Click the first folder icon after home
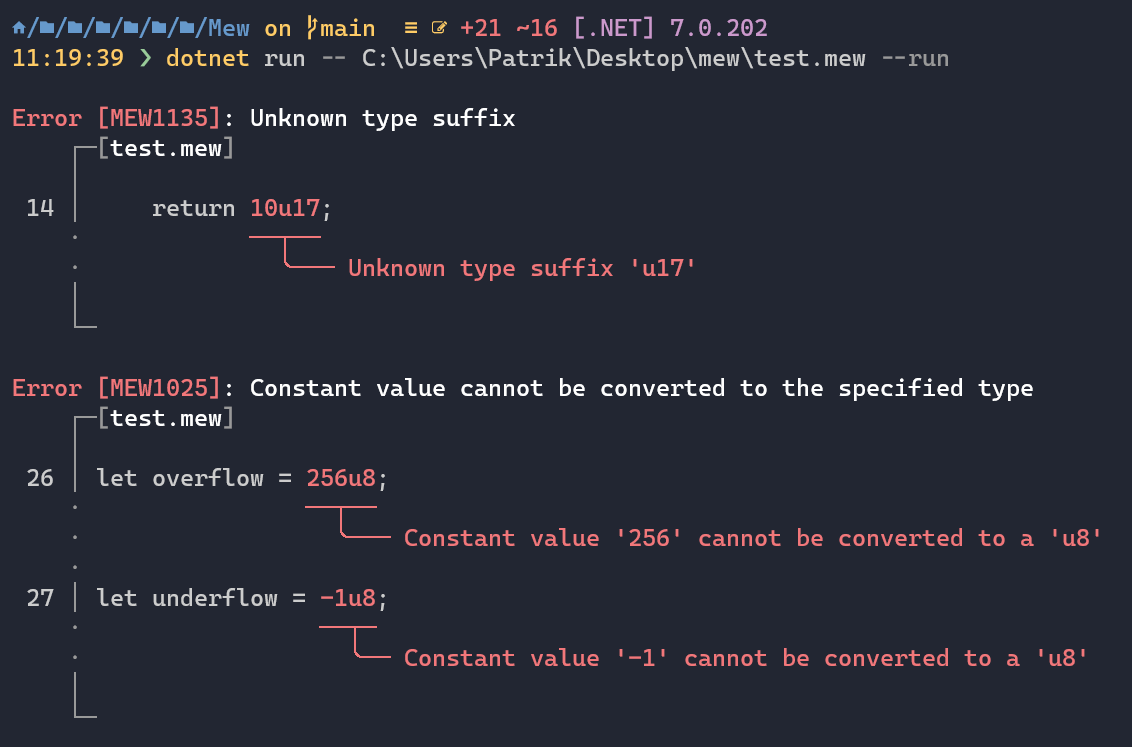This screenshot has height=747, width=1132. tap(47, 29)
